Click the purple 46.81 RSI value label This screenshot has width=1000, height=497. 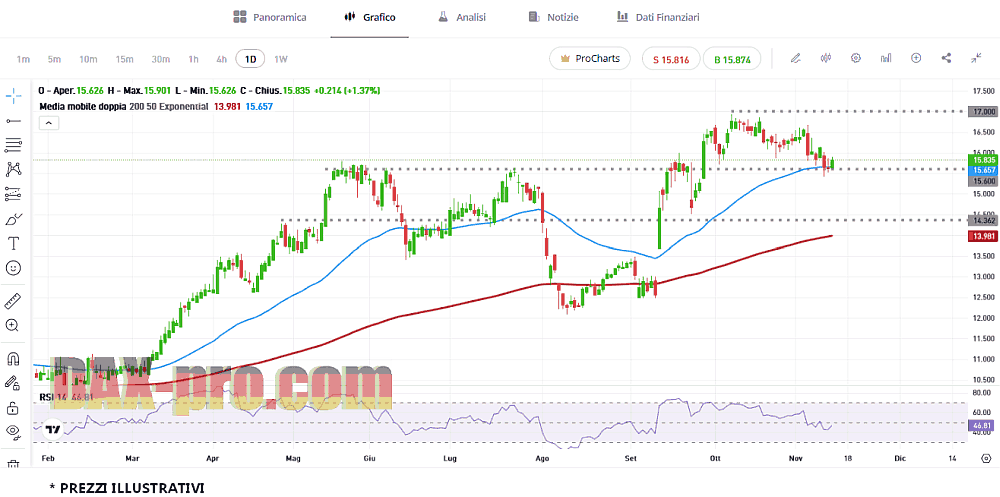tap(984, 424)
